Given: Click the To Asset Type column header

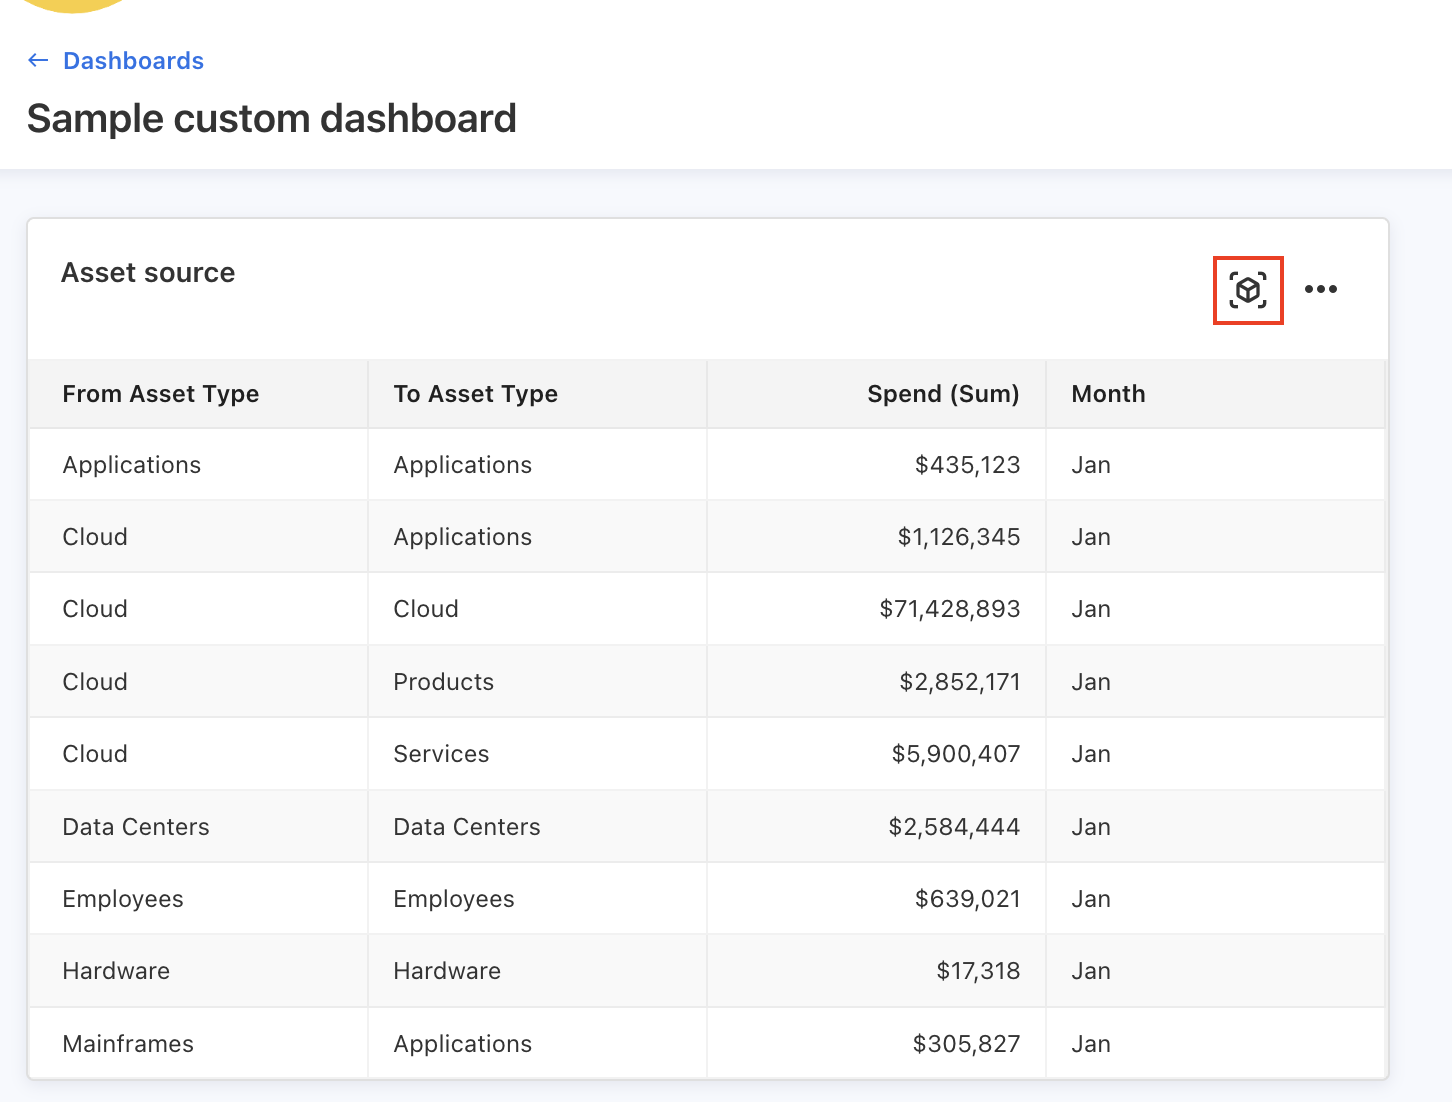Looking at the screenshot, I should pyautogui.click(x=475, y=393).
